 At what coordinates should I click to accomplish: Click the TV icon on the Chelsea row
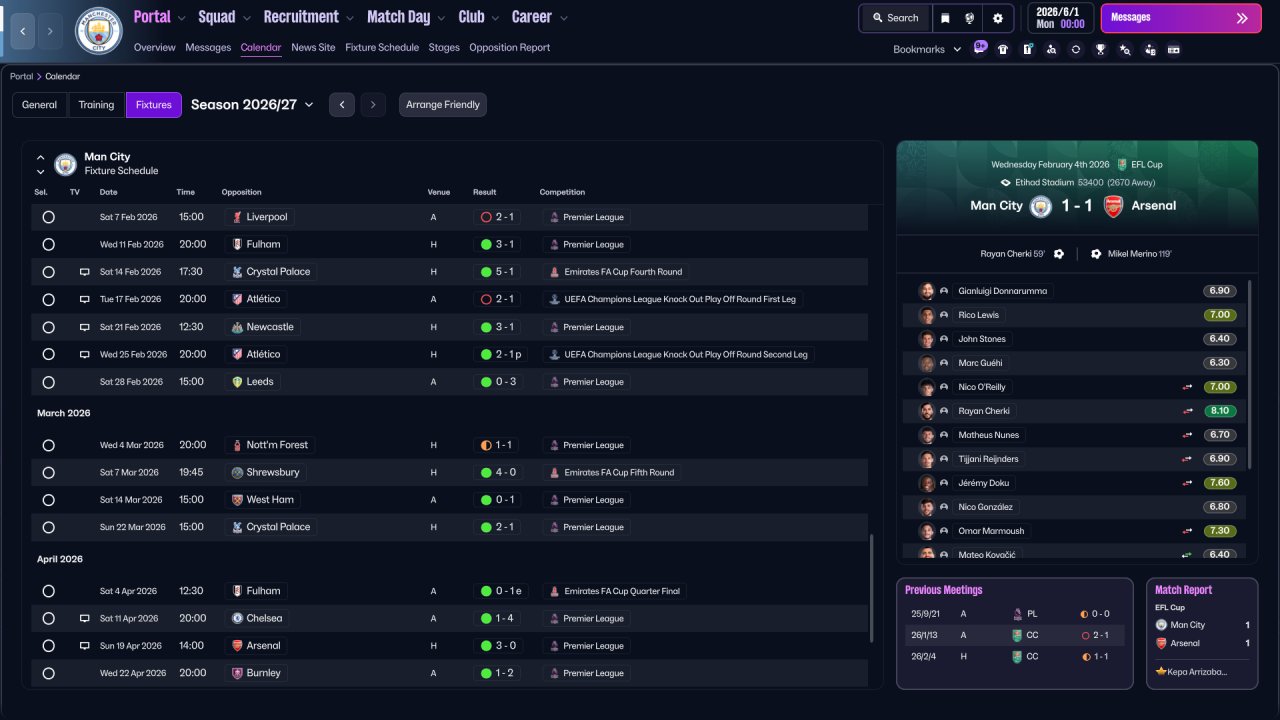click(x=85, y=619)
